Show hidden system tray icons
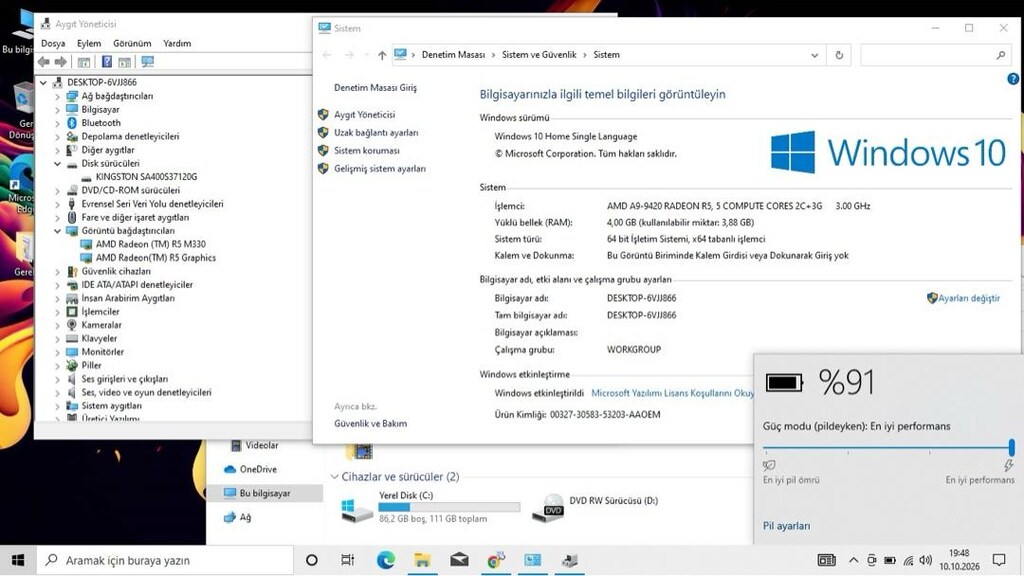1024x576 pixels. pos(853,560)
